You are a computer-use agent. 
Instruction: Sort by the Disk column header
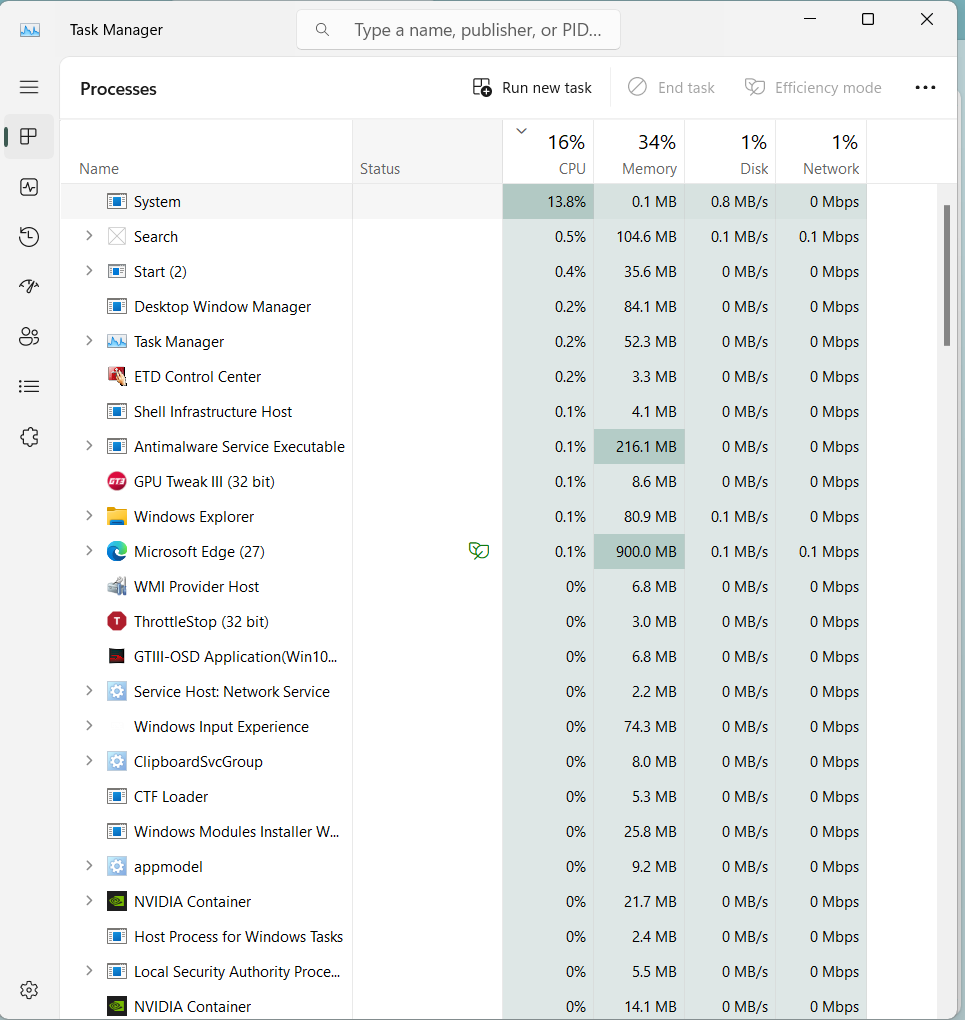point(730,152)
